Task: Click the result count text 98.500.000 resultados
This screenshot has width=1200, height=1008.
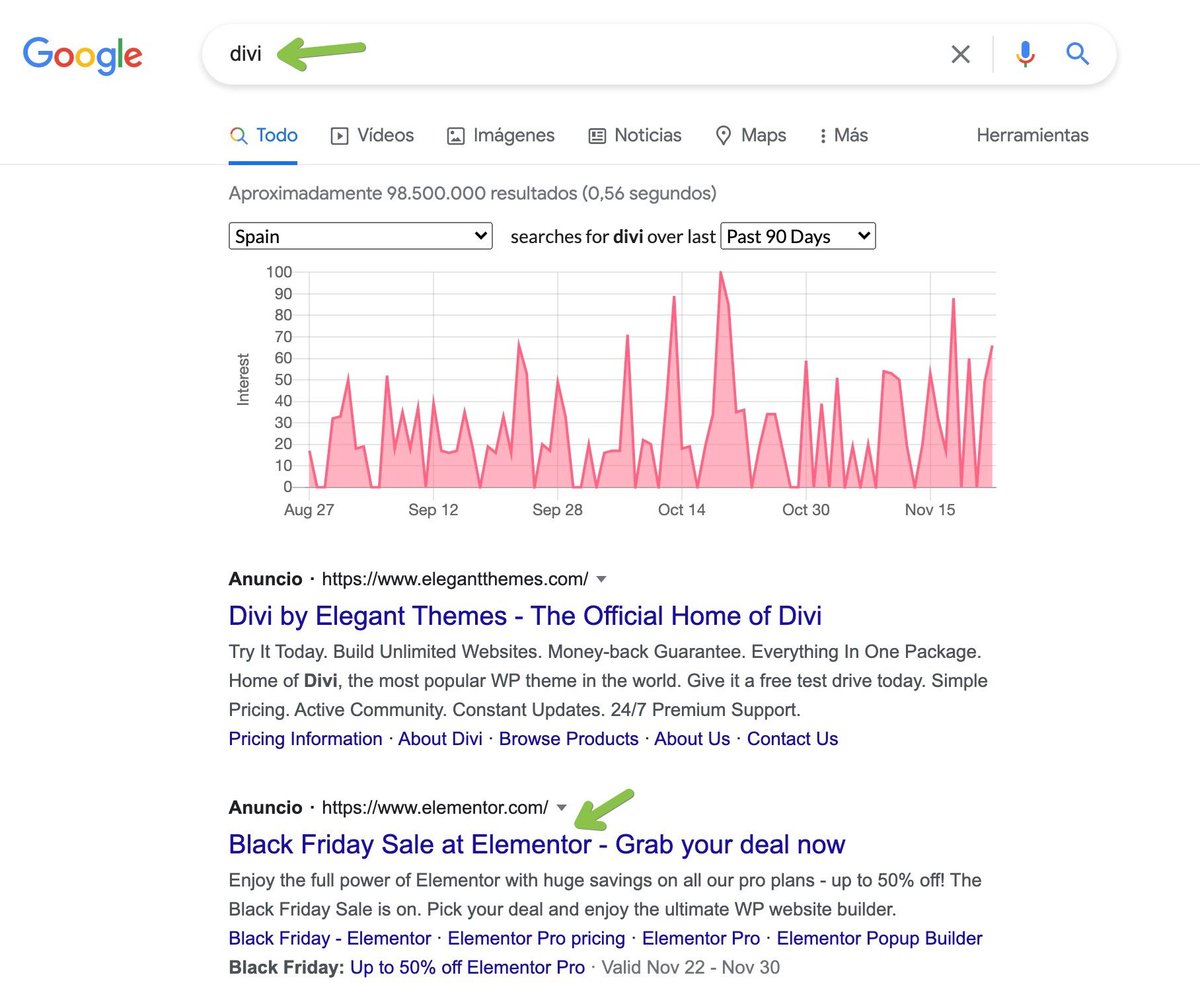Action: pos(482,193)
